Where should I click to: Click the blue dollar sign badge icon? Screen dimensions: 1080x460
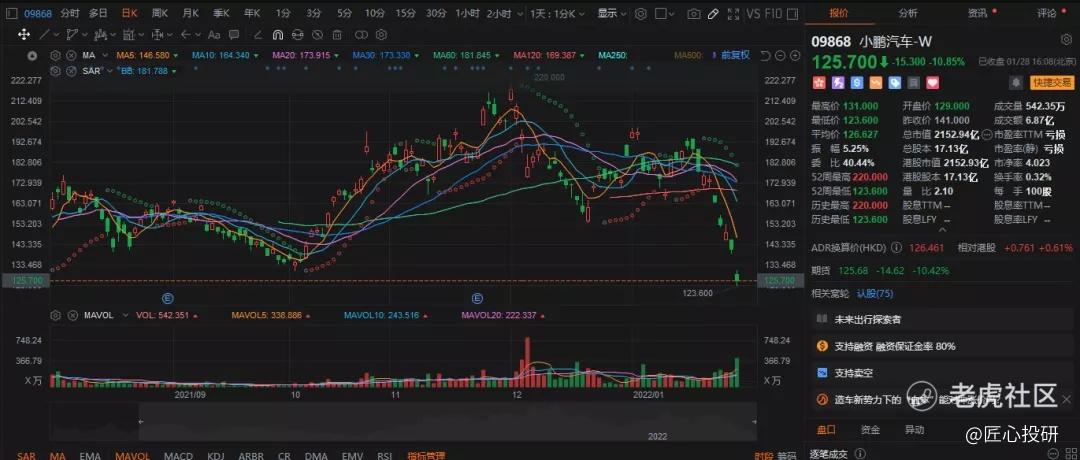(857, 83)
